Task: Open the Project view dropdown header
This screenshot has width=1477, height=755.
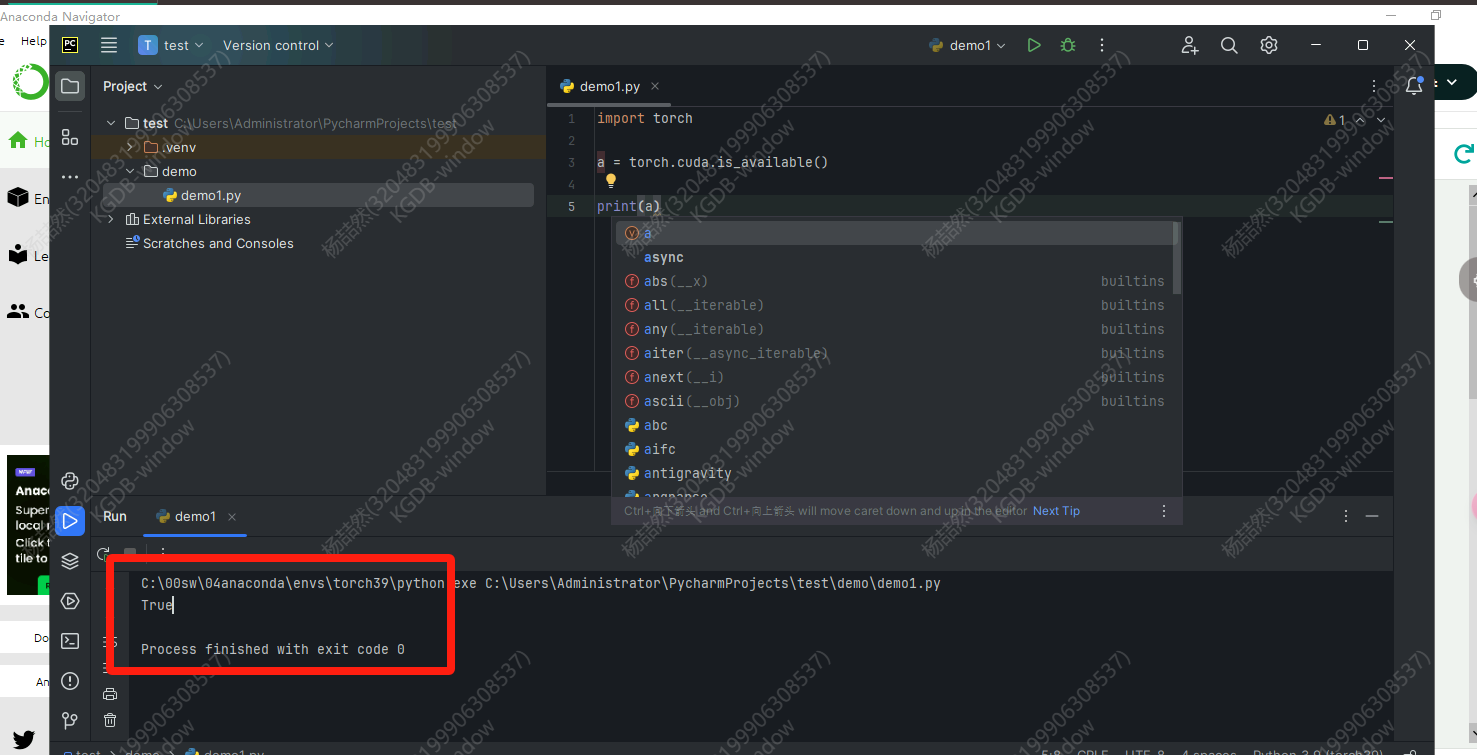Action: [x=132, y=86]
